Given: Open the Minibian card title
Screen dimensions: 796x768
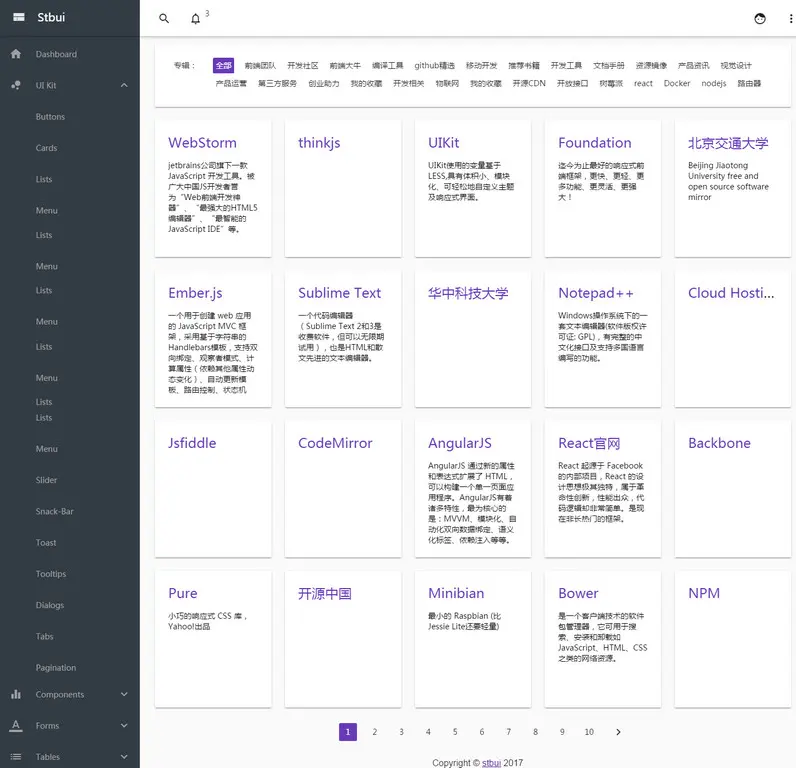Looking at the screenshot, I should (x=456, y=593).
